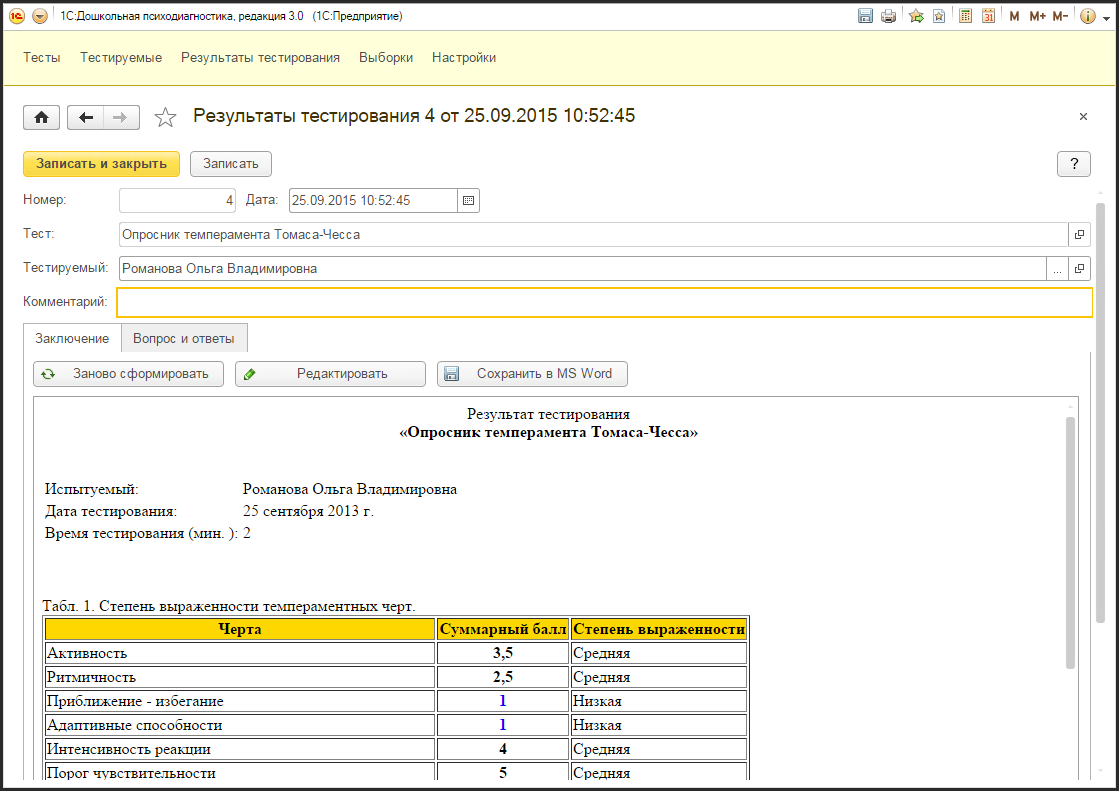Open selection list via Тестируемый ellipsis button
Image resolution: width=1119 pixels, height=791 pixels.
coord(1057,269)
